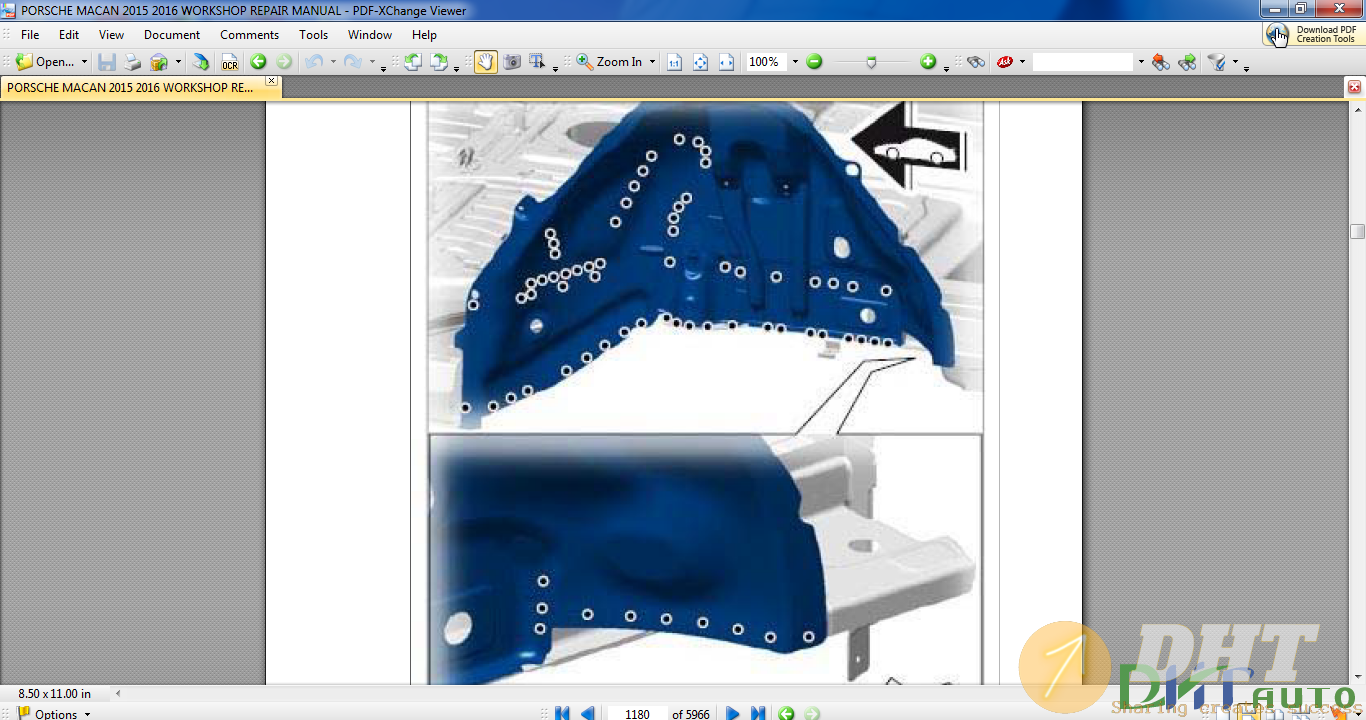Go to previous view green arrow
The width and height of the screenshot is (1366, 720).
coord(258,62)
